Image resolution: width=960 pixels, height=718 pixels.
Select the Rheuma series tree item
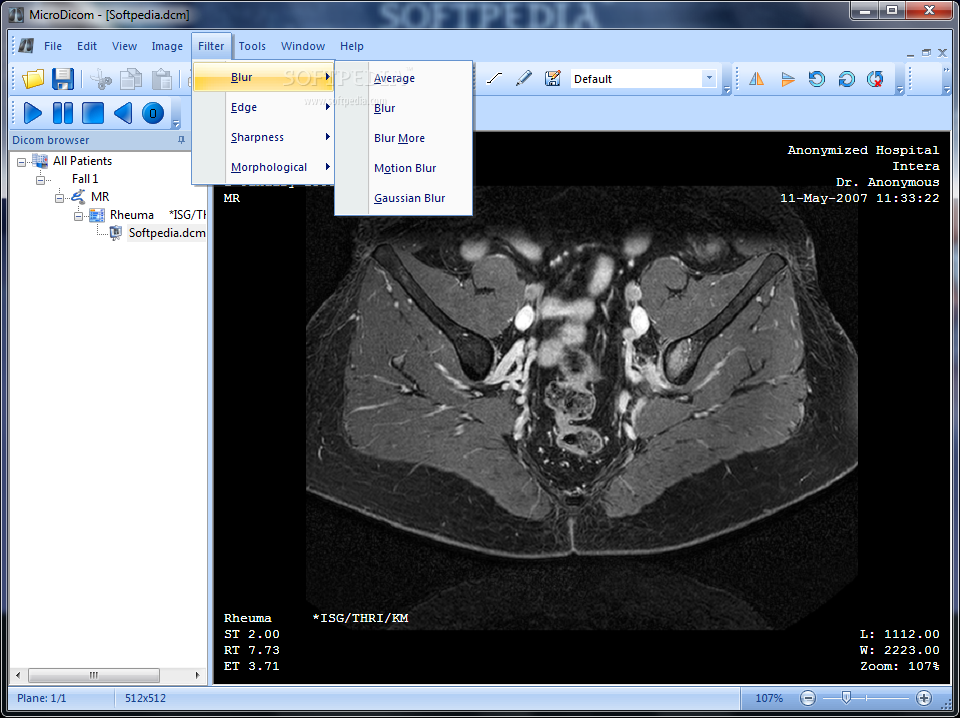132,215
